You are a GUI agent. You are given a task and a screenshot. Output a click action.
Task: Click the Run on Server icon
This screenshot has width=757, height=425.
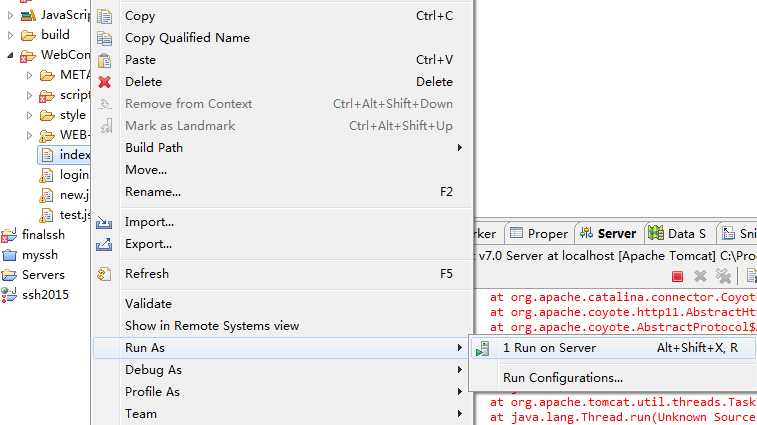tap(482, 349)
